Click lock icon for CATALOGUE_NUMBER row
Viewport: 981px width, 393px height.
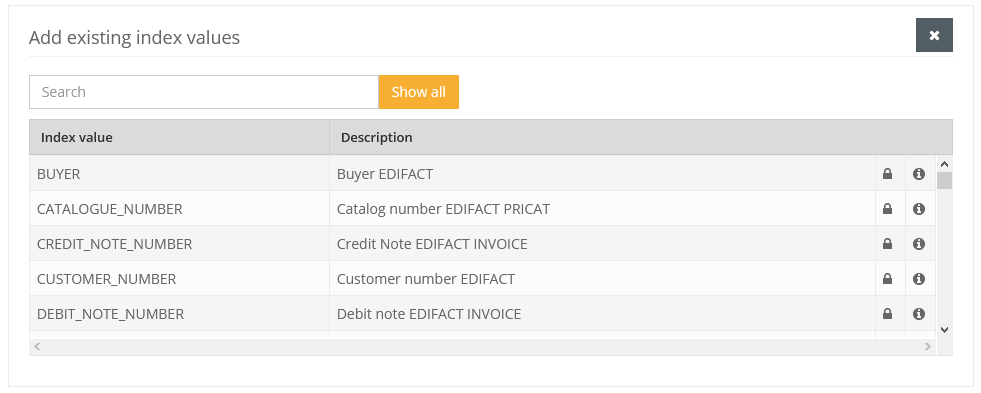click(x=887, y=208)
